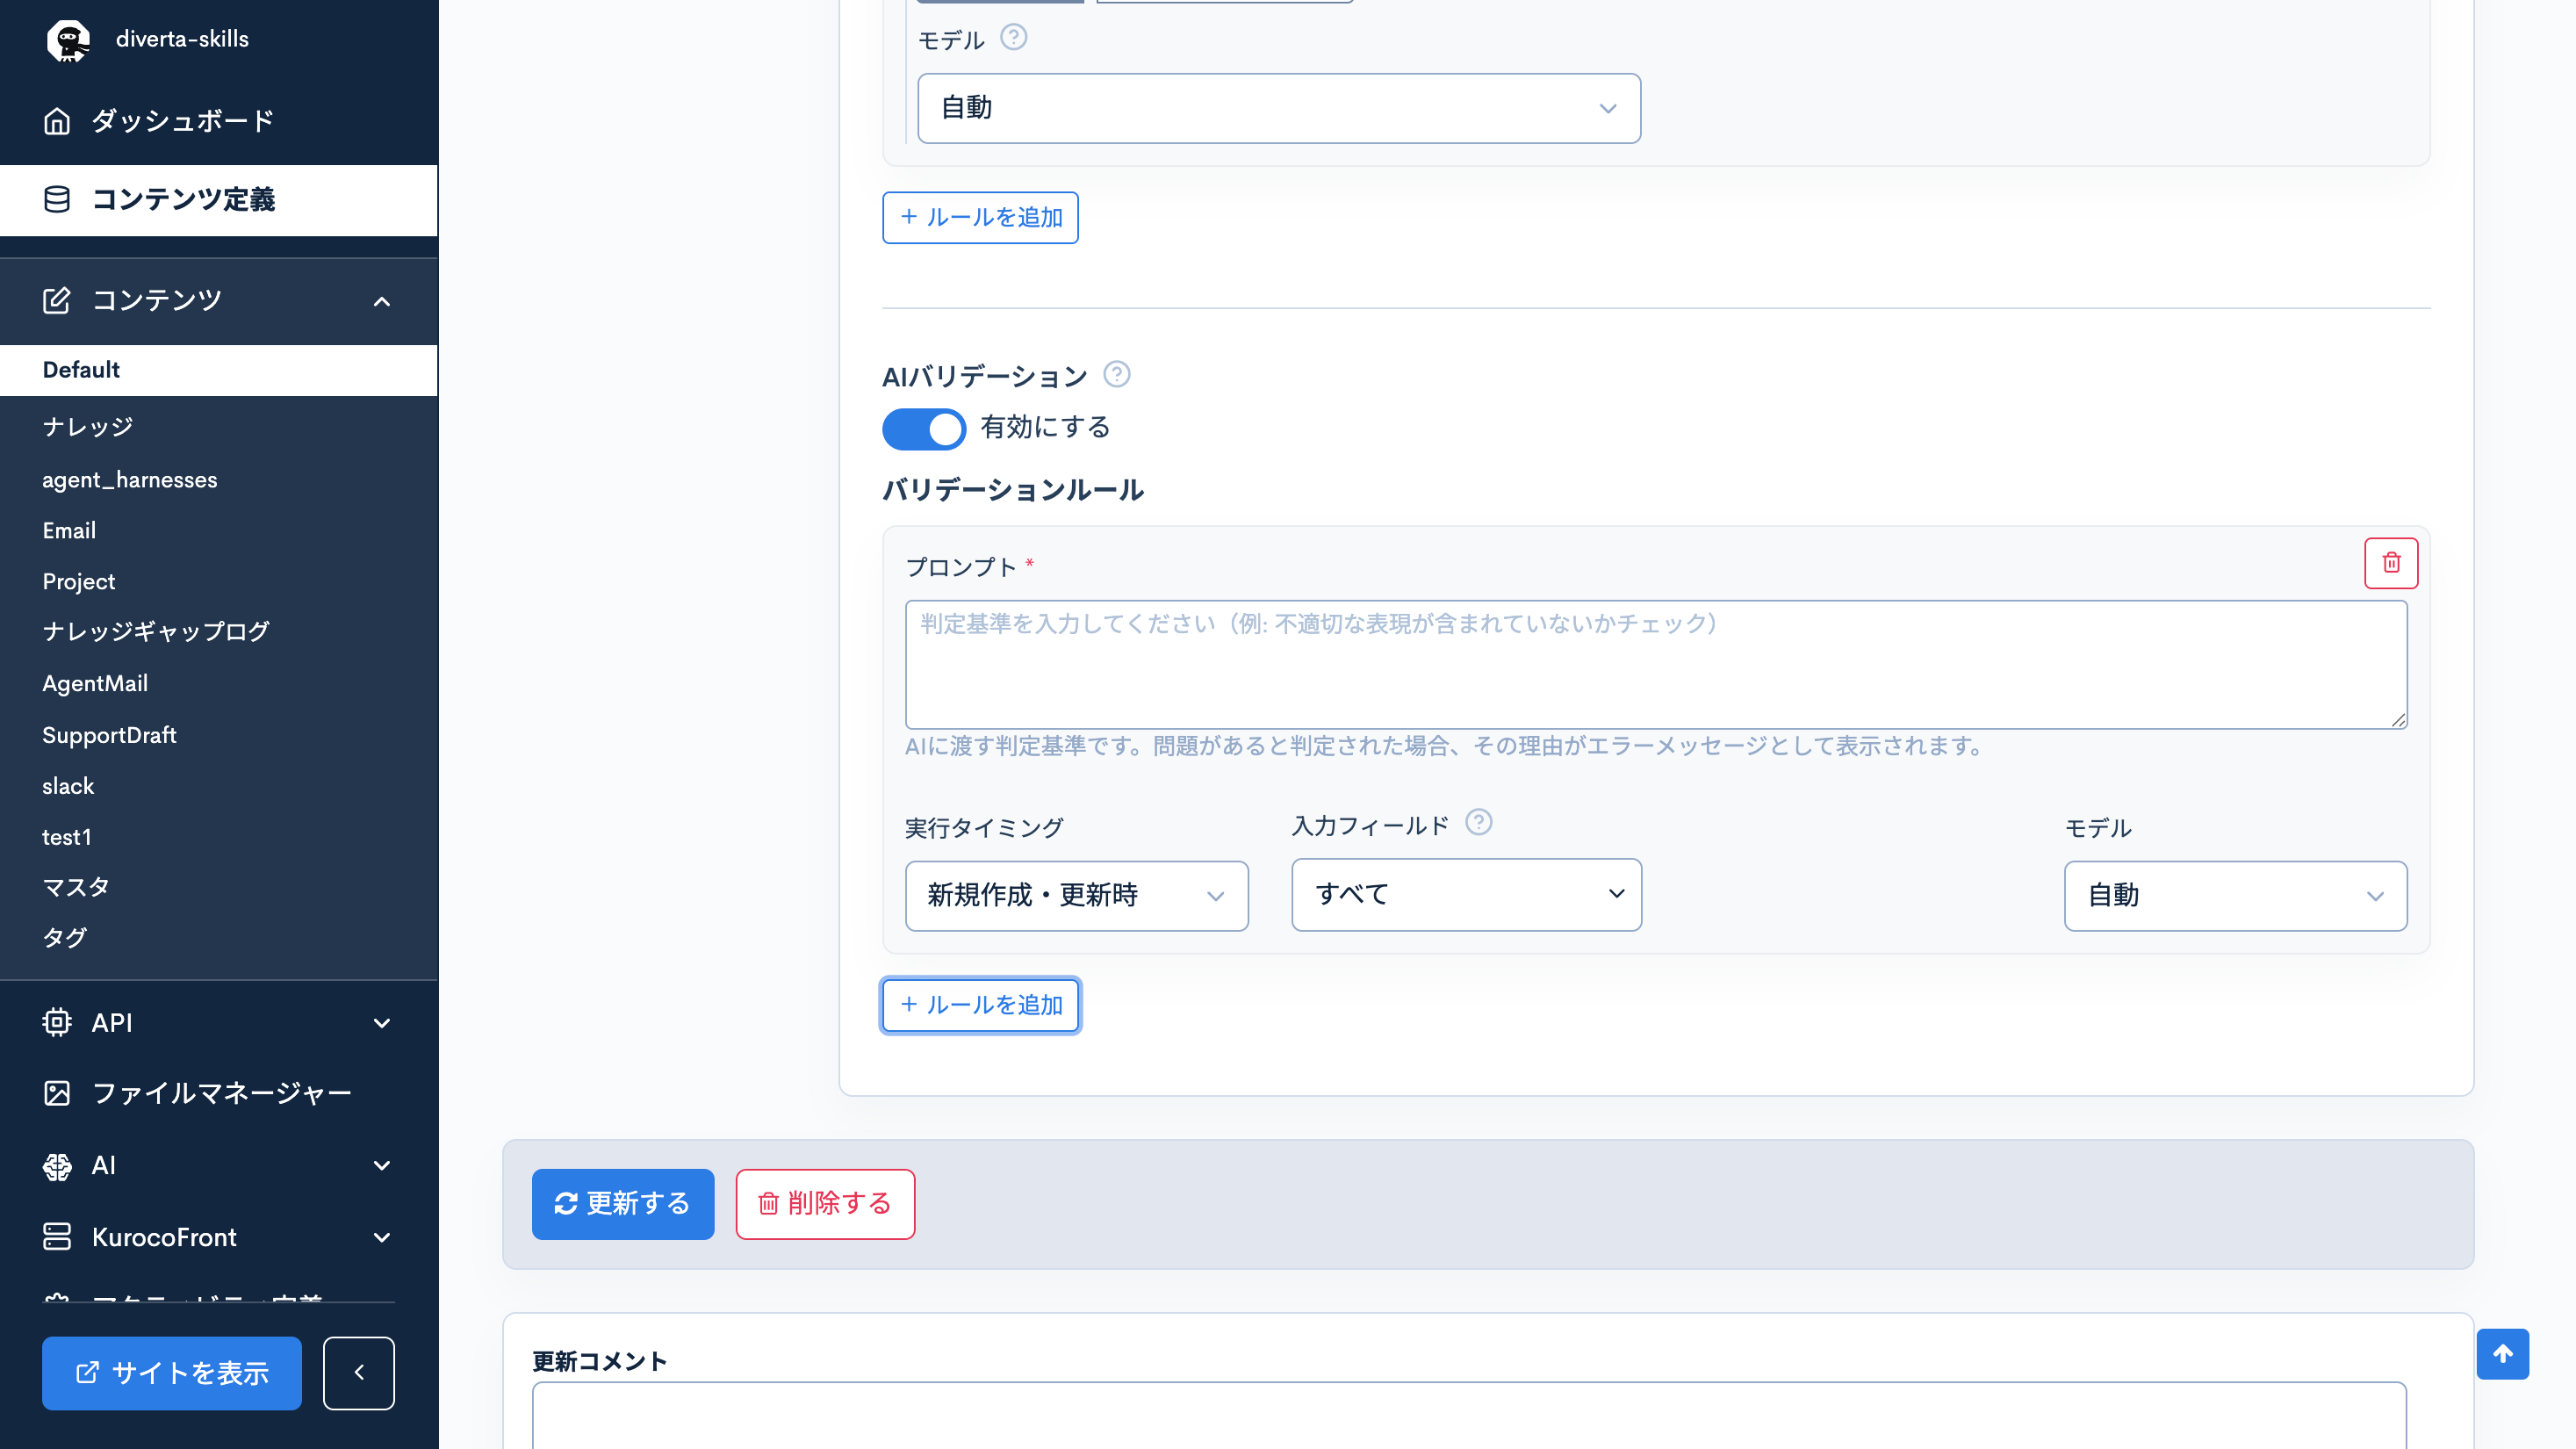Open the 実行タイミング dropdown
The height and width of the screenshot is (1449, 2576).
pyautogui.click(x=1076, y=895)
